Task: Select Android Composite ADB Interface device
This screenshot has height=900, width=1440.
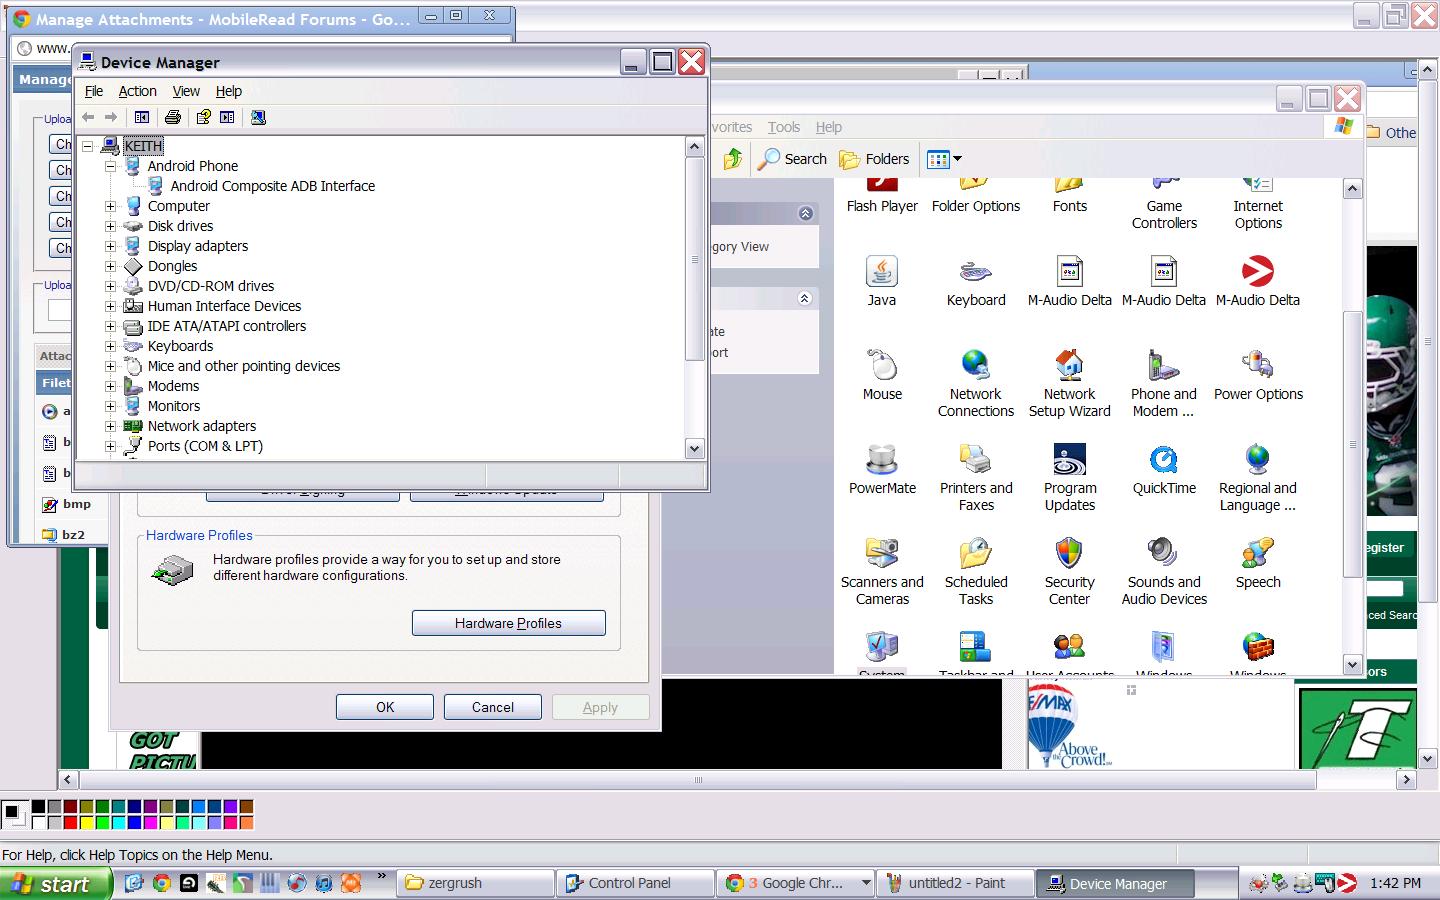Action: [272, 186]
